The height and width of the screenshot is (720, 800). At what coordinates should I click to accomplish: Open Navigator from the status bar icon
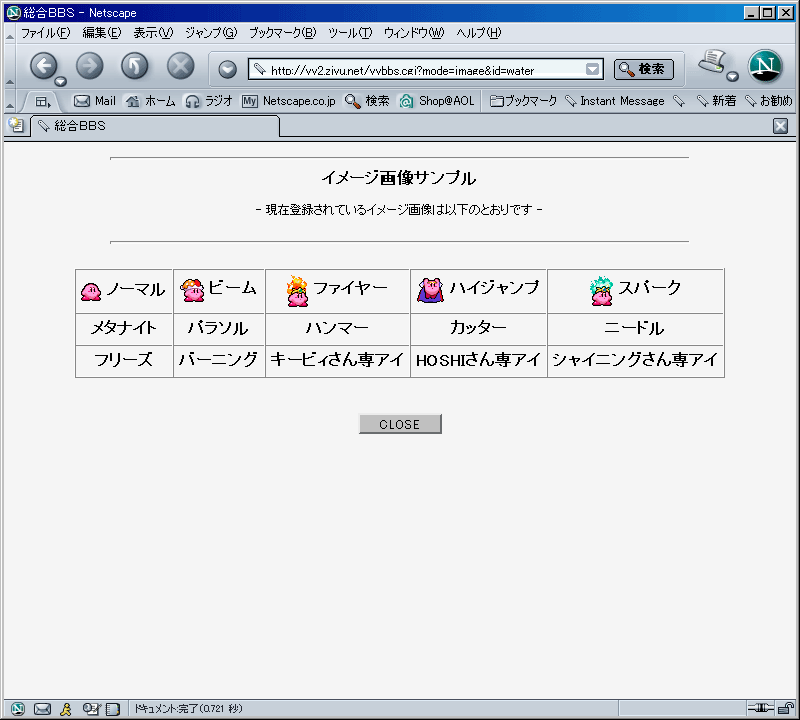tap(17, 708)
